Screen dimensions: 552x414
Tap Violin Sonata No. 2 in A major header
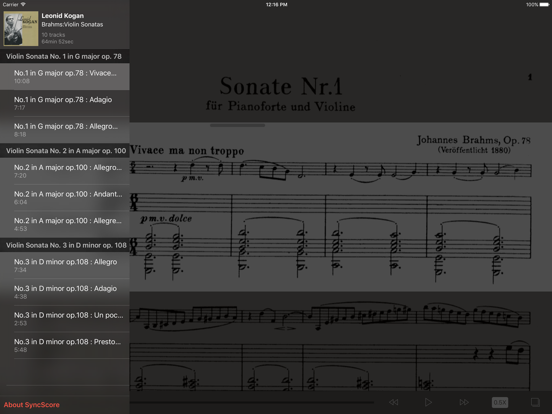tap(65, 151)
